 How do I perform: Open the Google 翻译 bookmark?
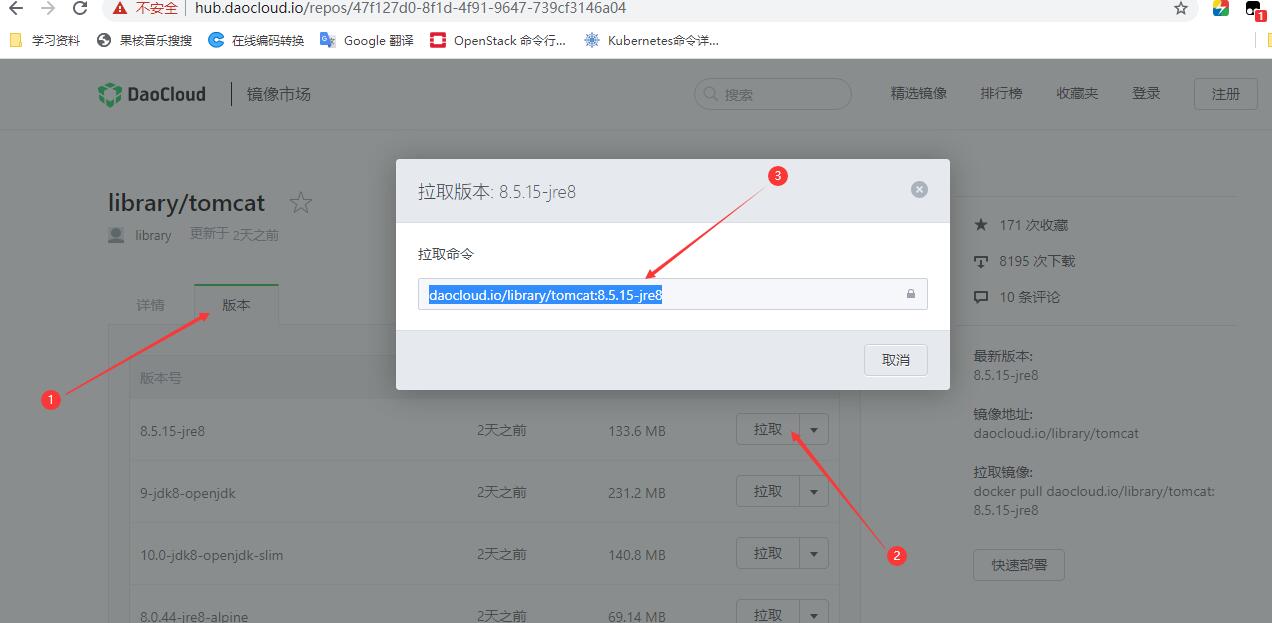pyautogui.click(x=367, y=40)
